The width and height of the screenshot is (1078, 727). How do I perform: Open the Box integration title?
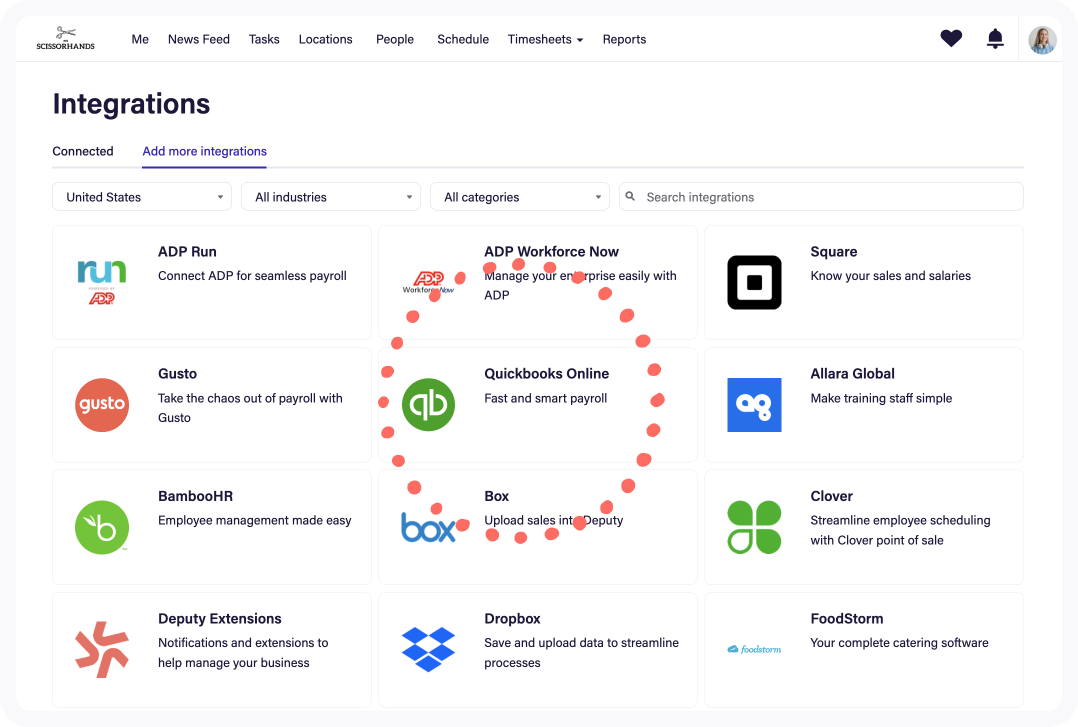coord(496,496)
